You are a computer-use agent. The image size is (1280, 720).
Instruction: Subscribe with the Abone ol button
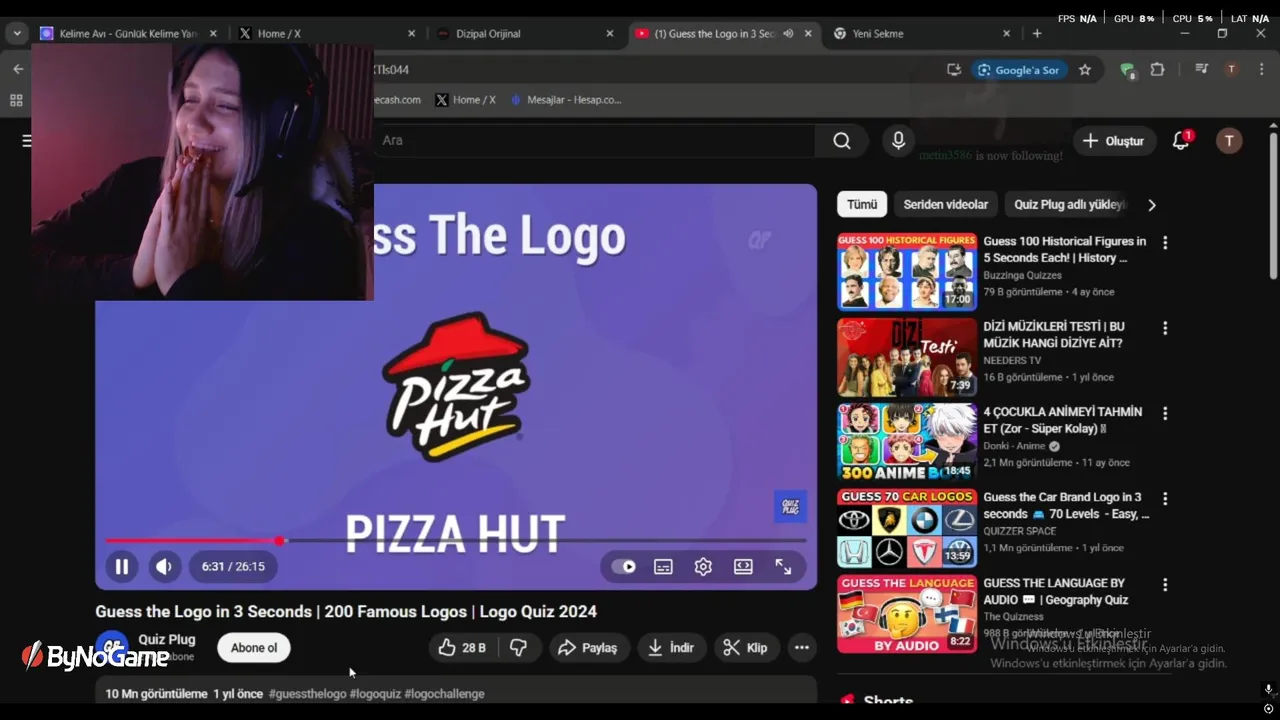(254, 648)
